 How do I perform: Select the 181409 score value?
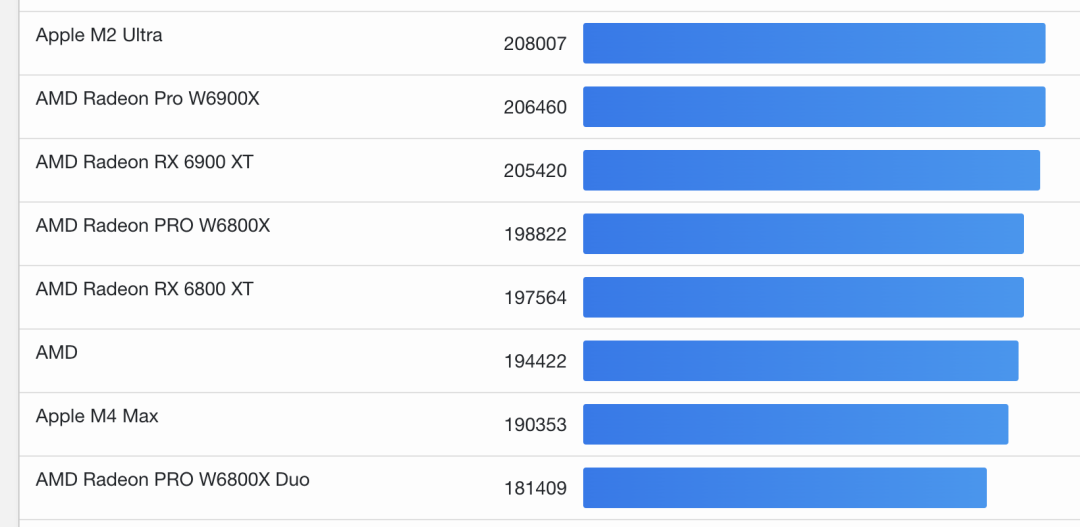click(535, 489)
